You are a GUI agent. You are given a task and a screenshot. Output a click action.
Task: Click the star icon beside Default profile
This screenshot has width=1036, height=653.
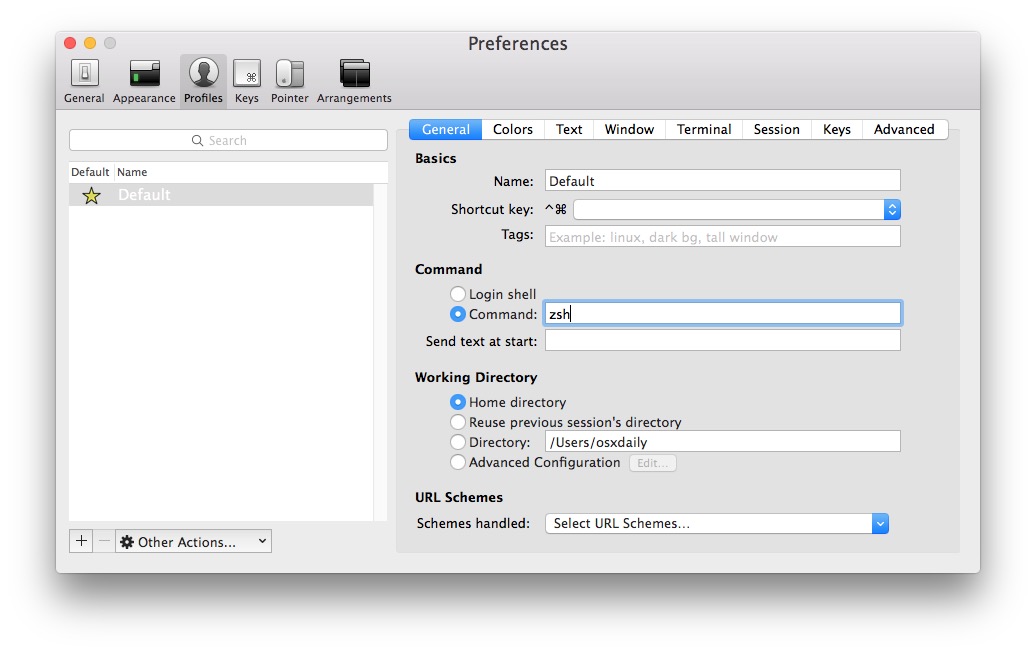click(91, 195)
